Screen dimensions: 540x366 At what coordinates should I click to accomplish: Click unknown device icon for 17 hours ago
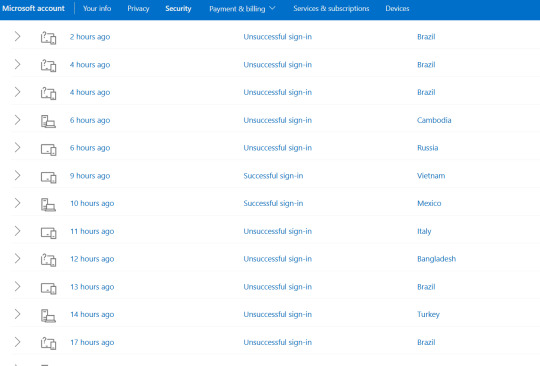click(x=49, y=343)
